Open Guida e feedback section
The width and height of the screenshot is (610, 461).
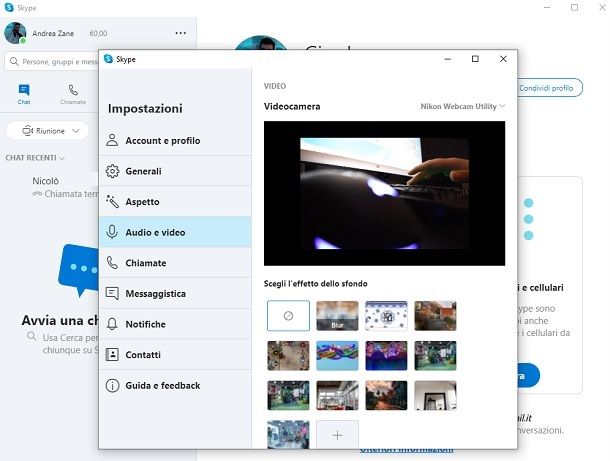175,386
